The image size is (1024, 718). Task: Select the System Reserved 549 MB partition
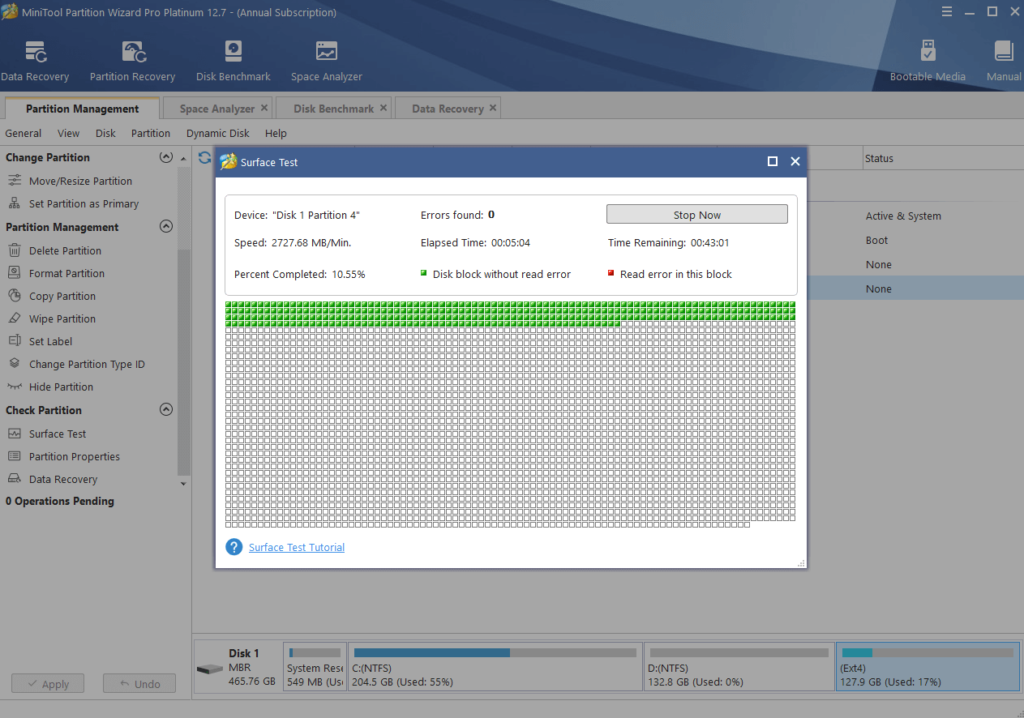point(315,666)
